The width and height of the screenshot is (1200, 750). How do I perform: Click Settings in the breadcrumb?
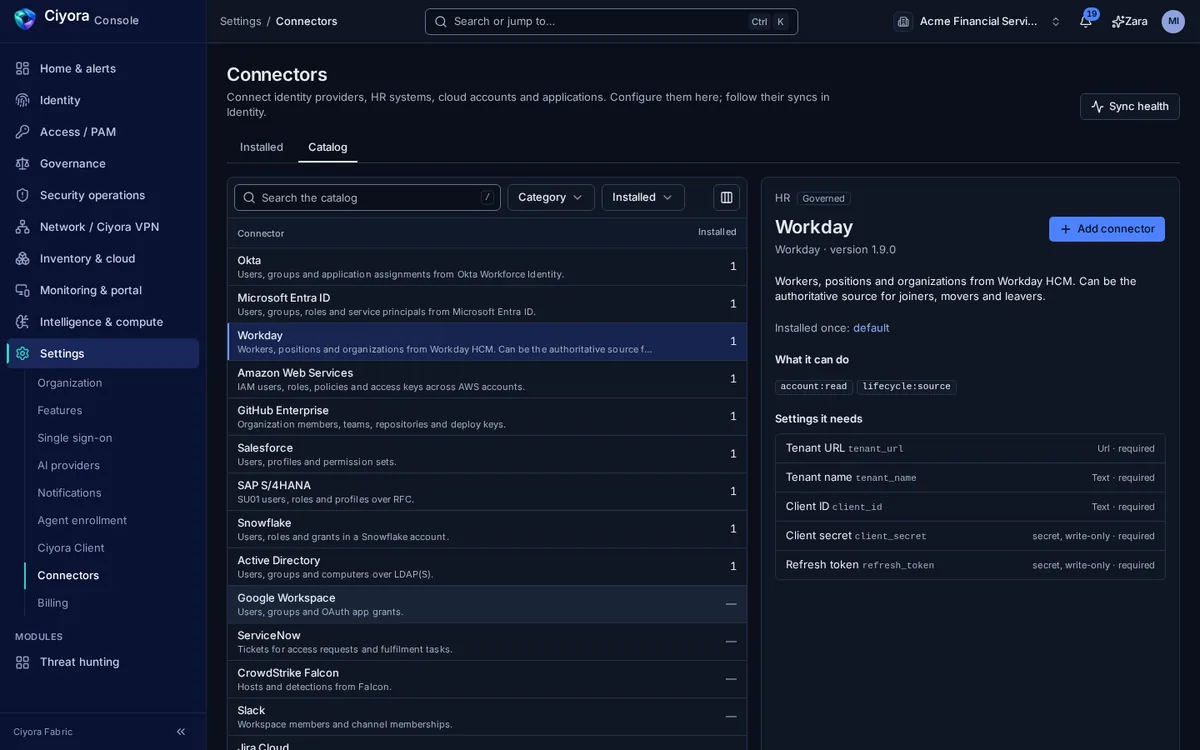pyautogui.click(x=240, y=21)
